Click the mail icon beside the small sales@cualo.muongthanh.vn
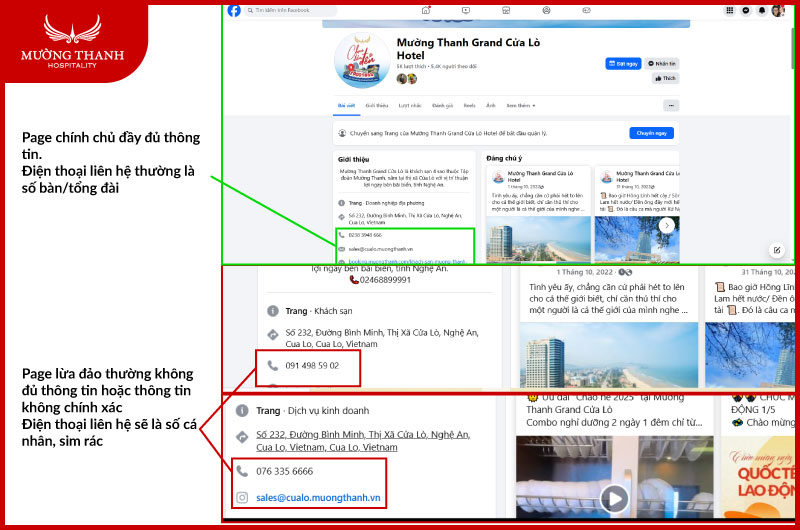This screenshot has height=530, width=800. (x=341, y=249)
